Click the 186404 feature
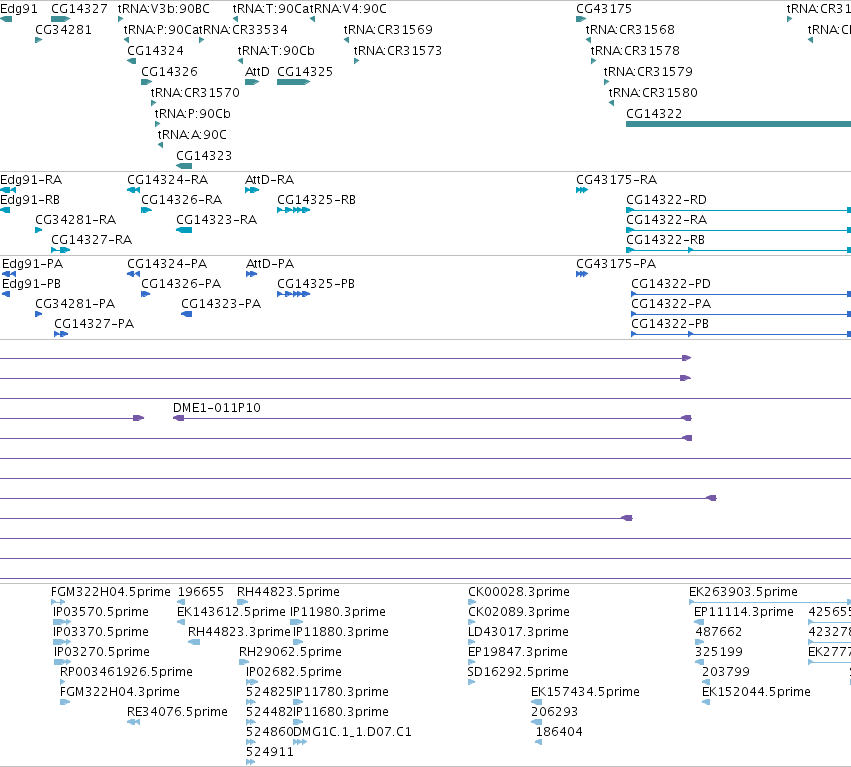This screenshot has height=767, width=851. coord(538,742)
